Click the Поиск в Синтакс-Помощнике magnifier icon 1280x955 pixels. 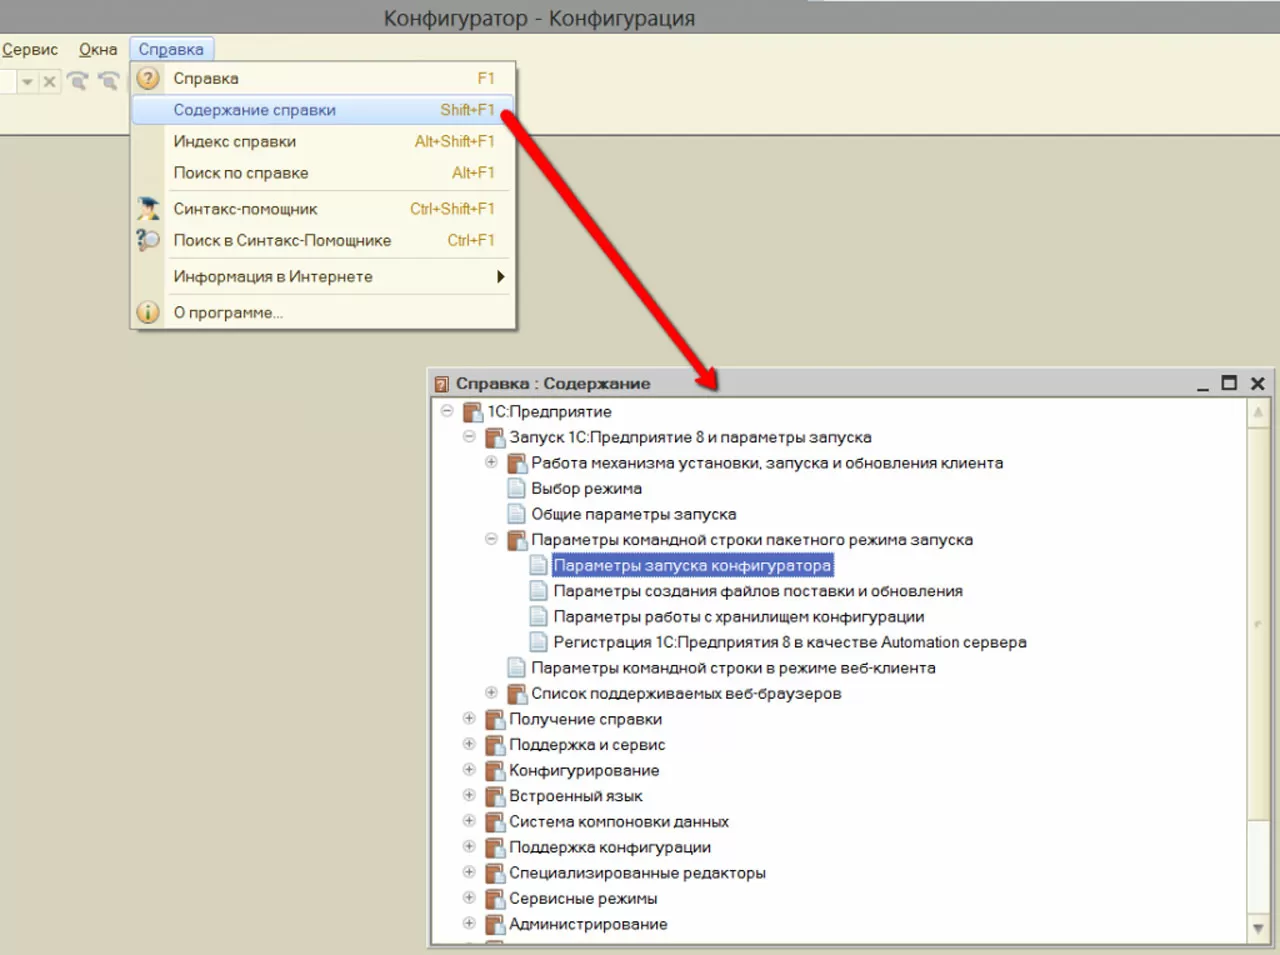tap(148, 240)
